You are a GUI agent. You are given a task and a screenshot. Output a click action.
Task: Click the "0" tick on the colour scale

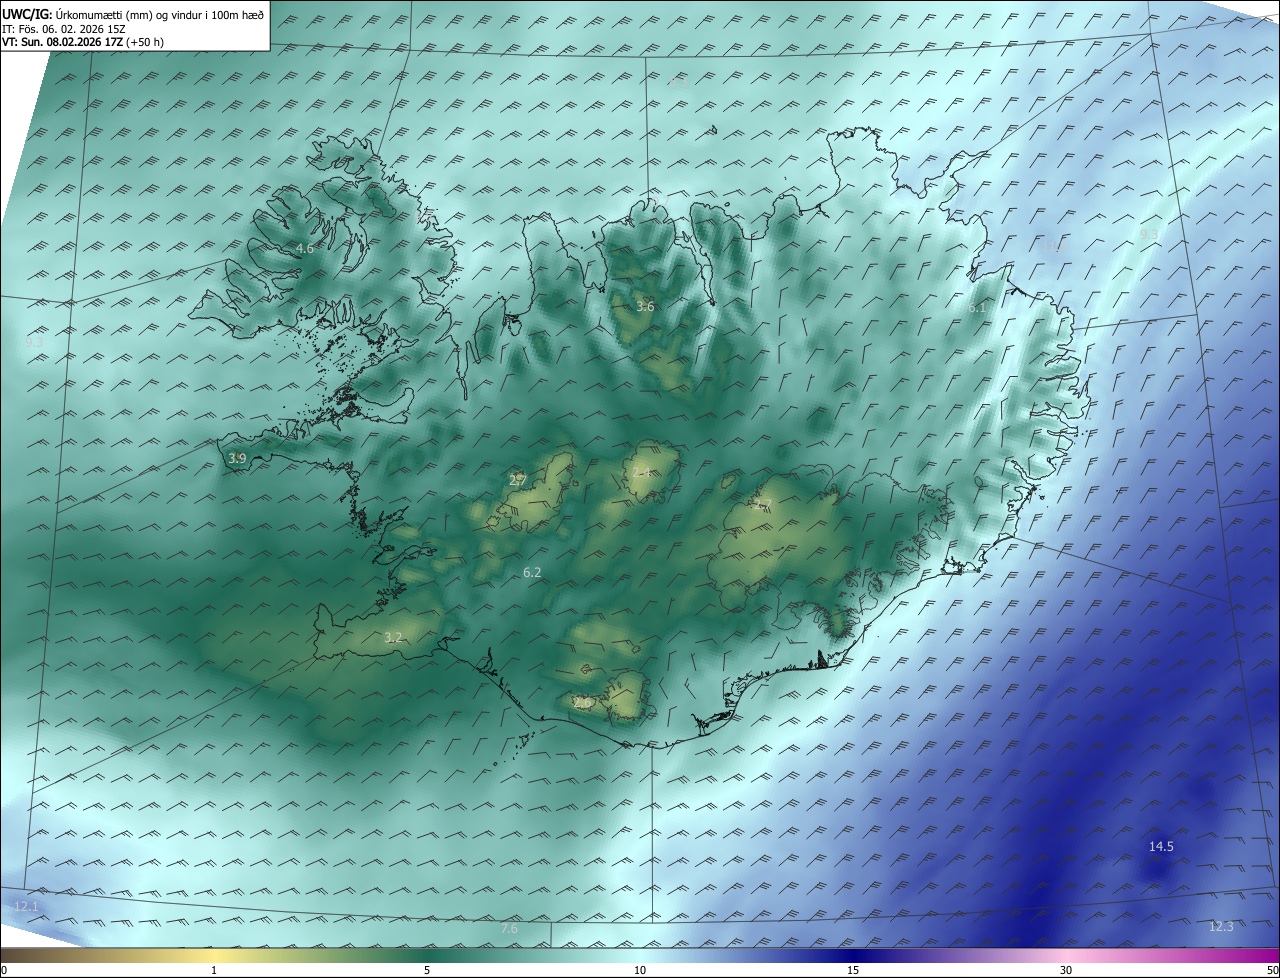(4, 970)
